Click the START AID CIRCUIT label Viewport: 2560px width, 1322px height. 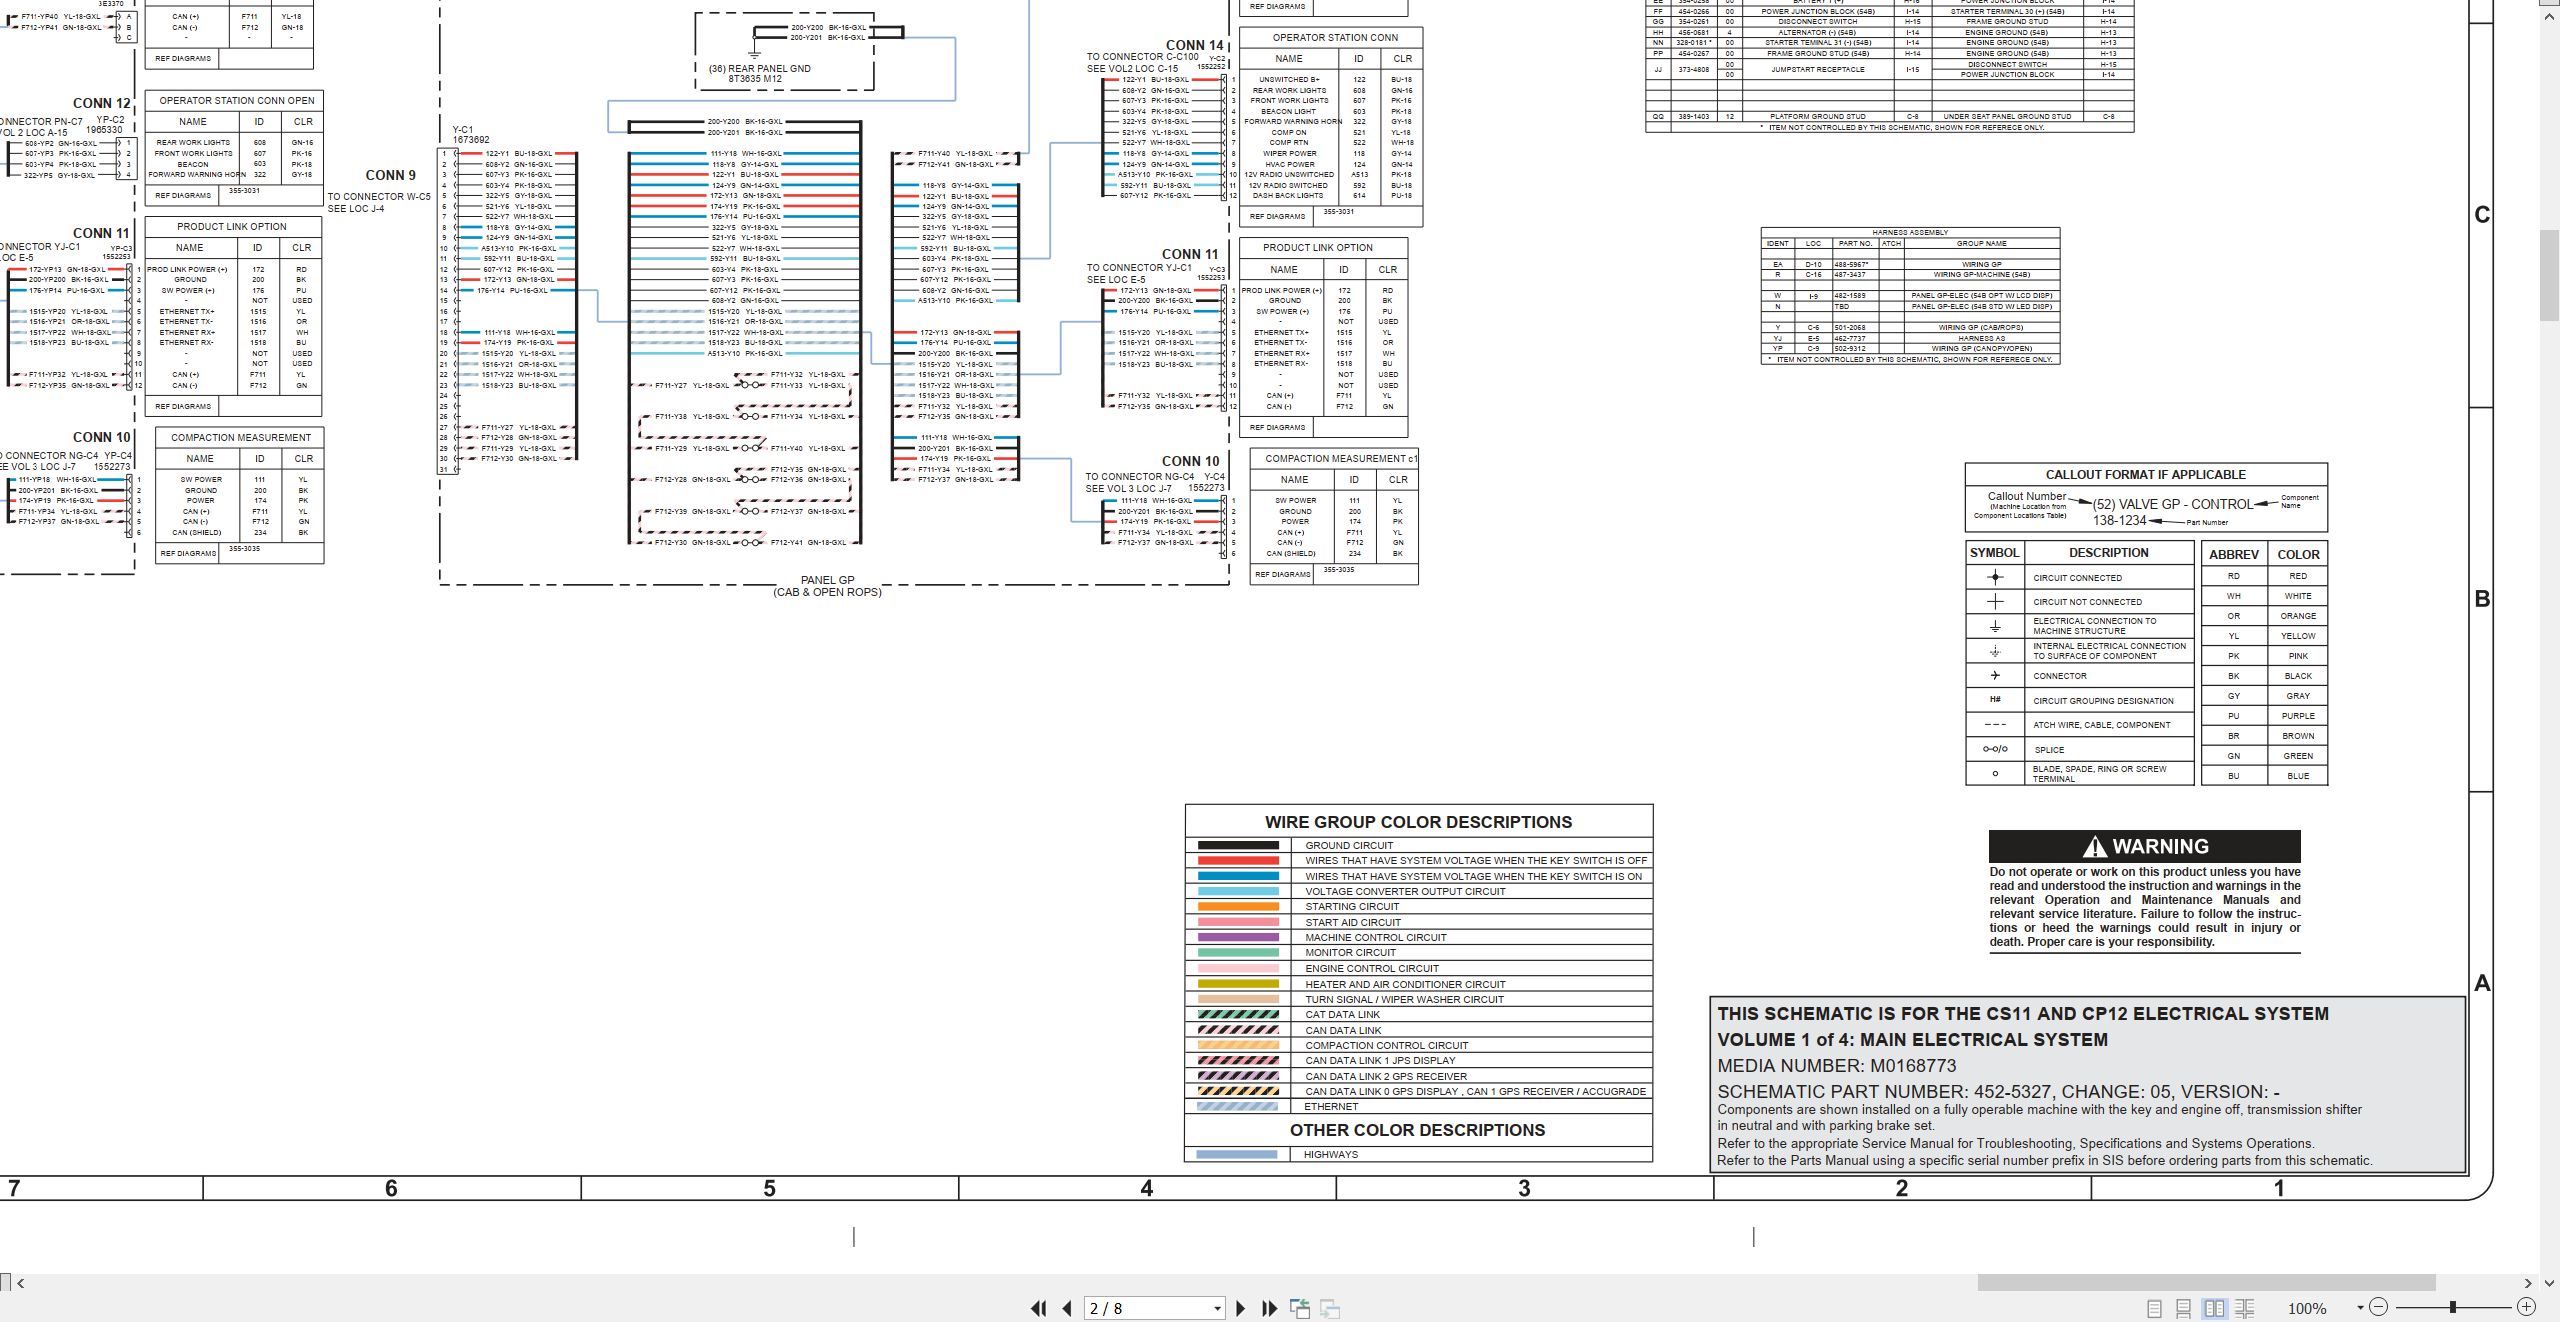1353,922
